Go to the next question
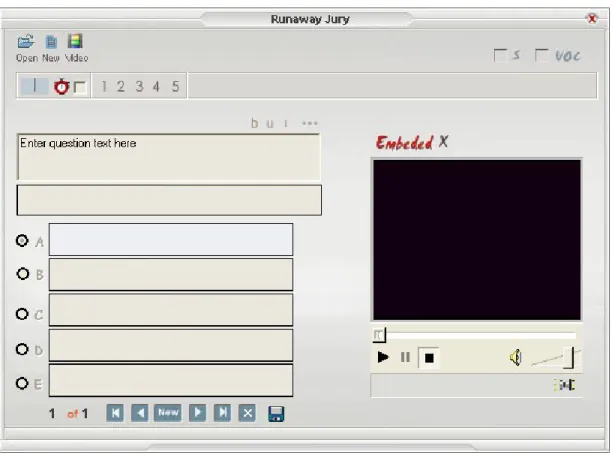Viewport: 615px width, 455px height. point(197,413)
